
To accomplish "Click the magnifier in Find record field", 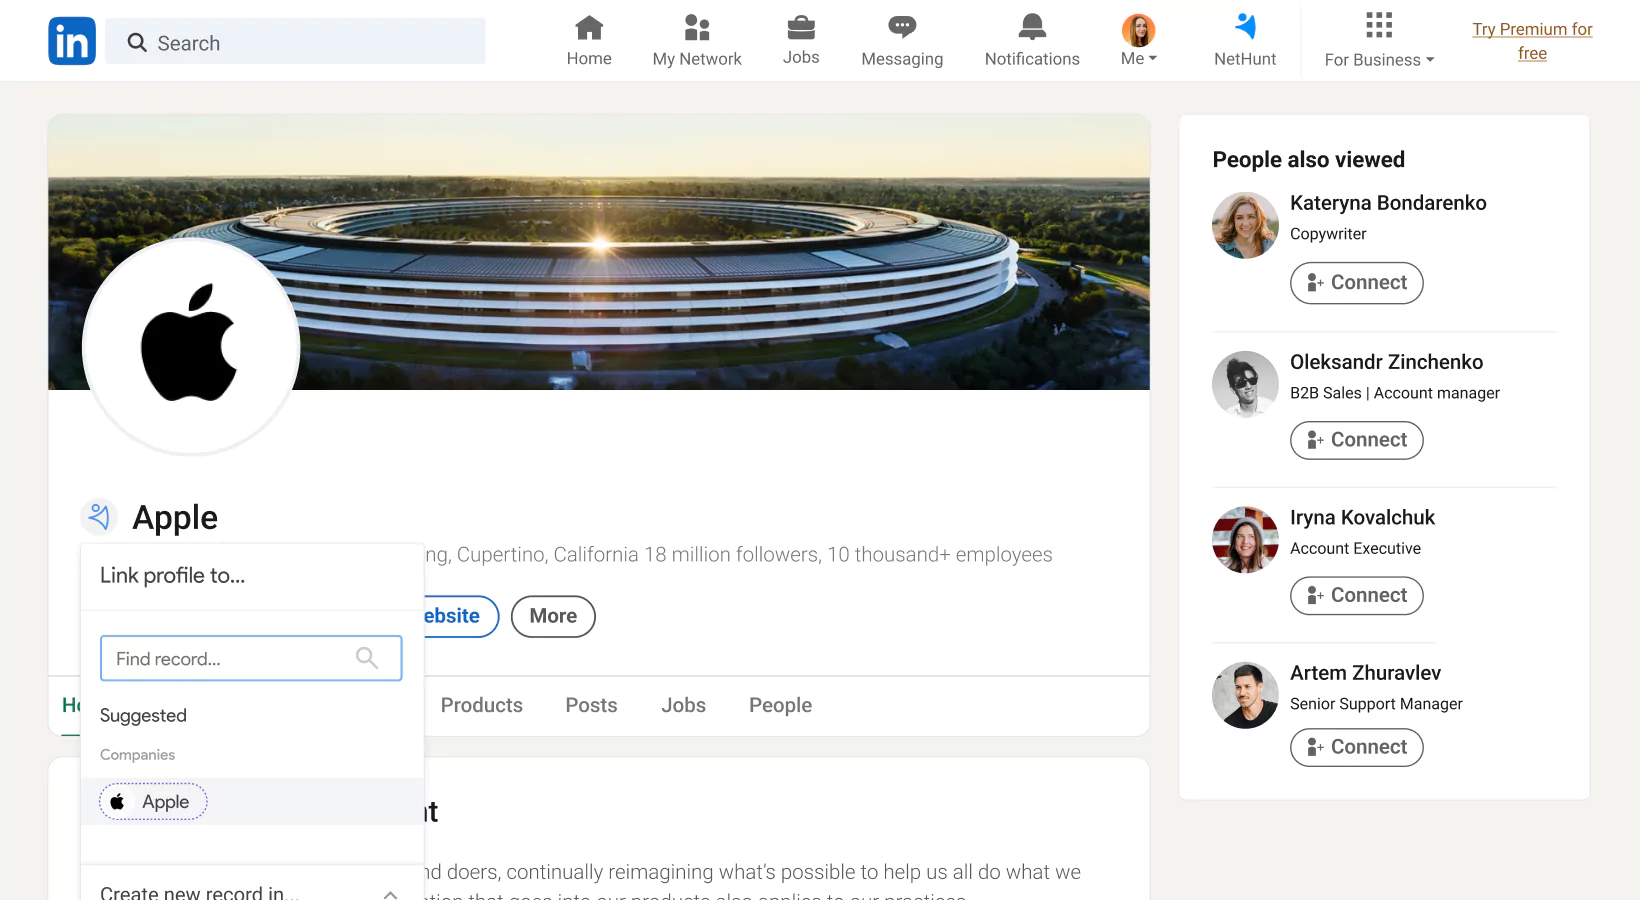I will [367, 658].
